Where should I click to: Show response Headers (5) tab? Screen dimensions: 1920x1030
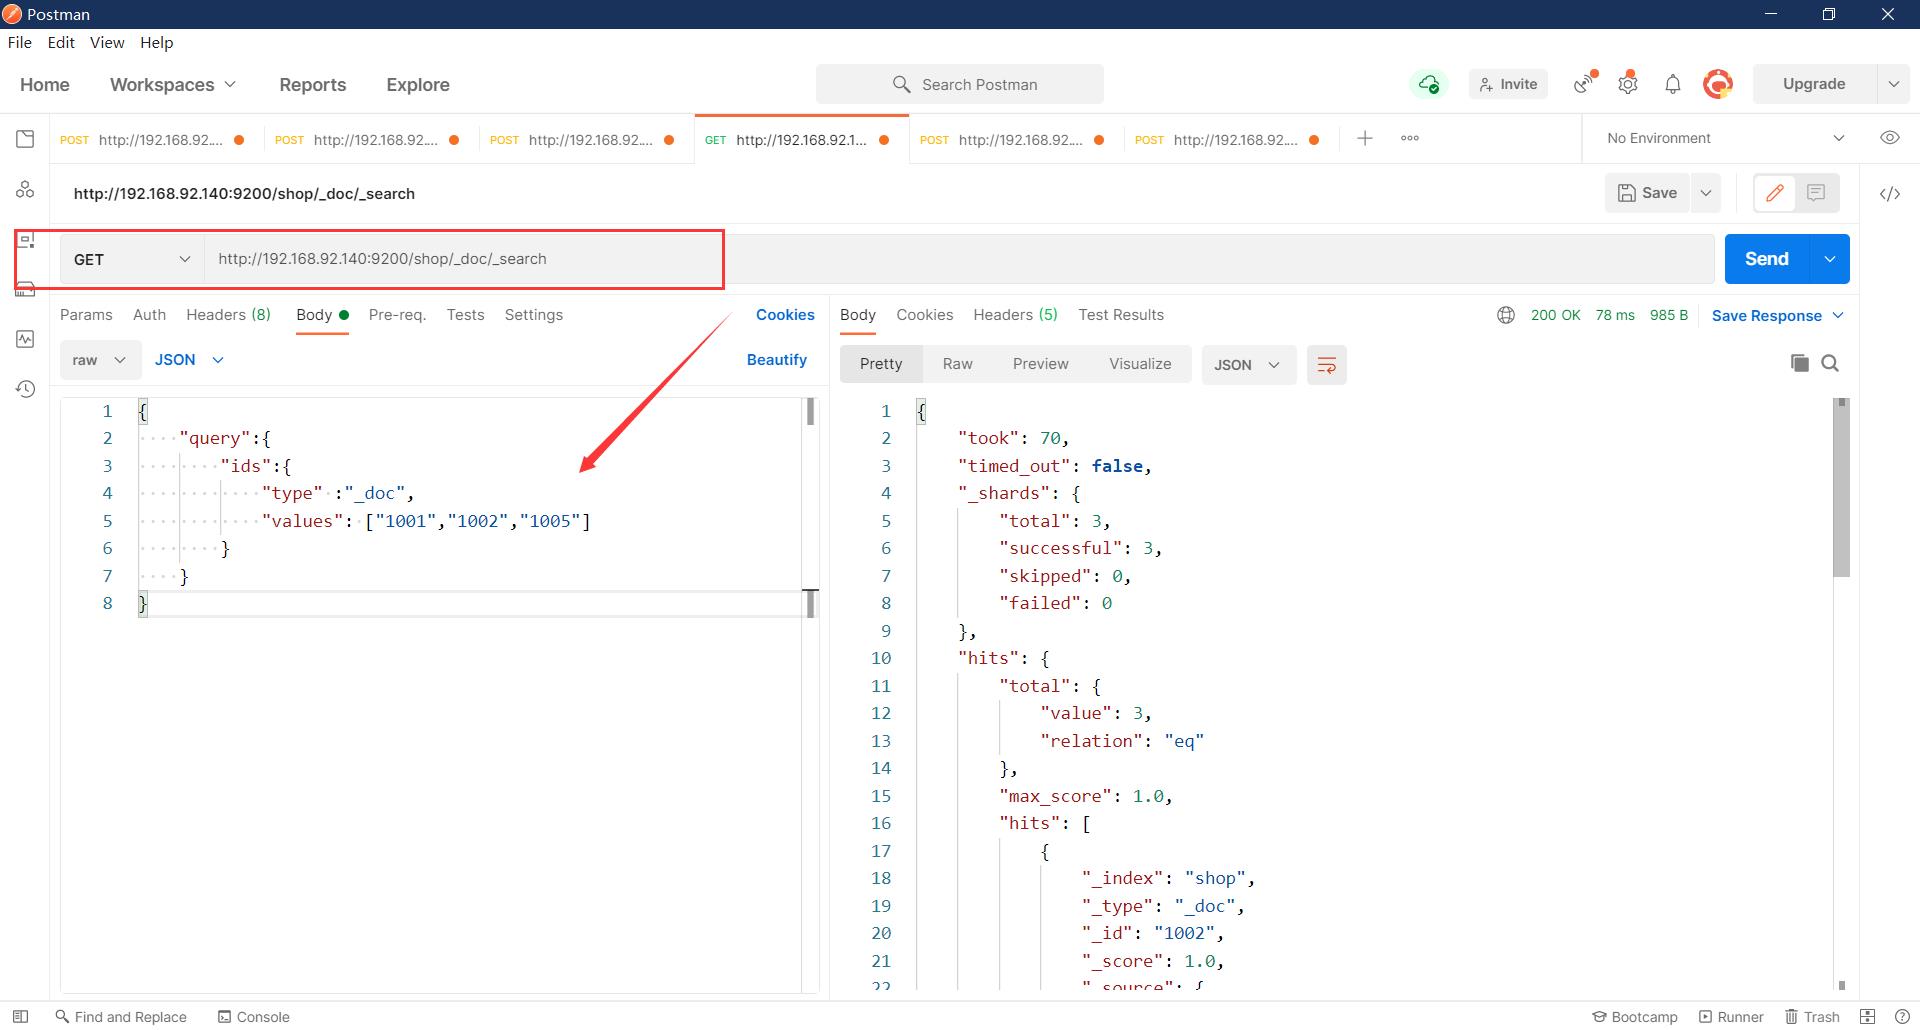[1015, 315]
